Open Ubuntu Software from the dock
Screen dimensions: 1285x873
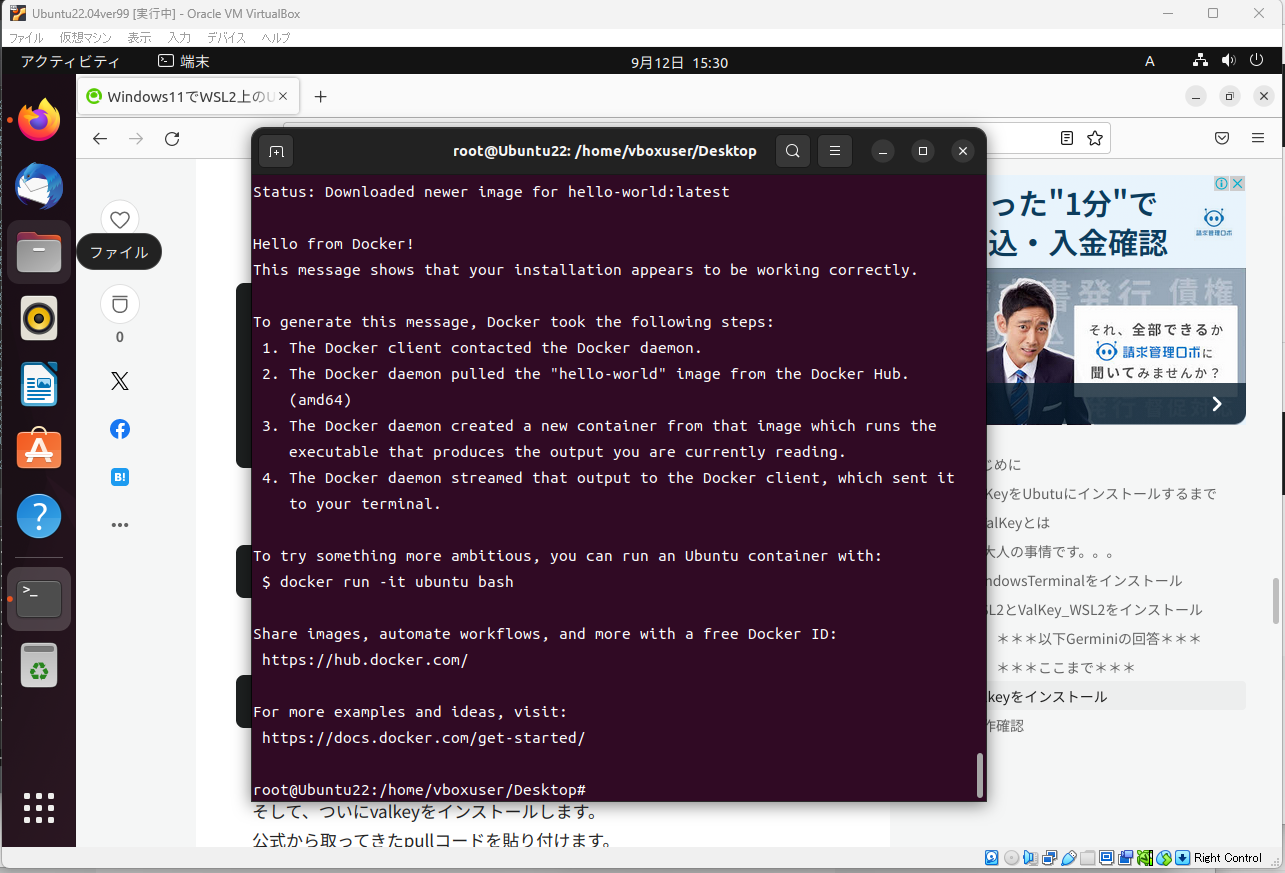(x=39, y=450)
